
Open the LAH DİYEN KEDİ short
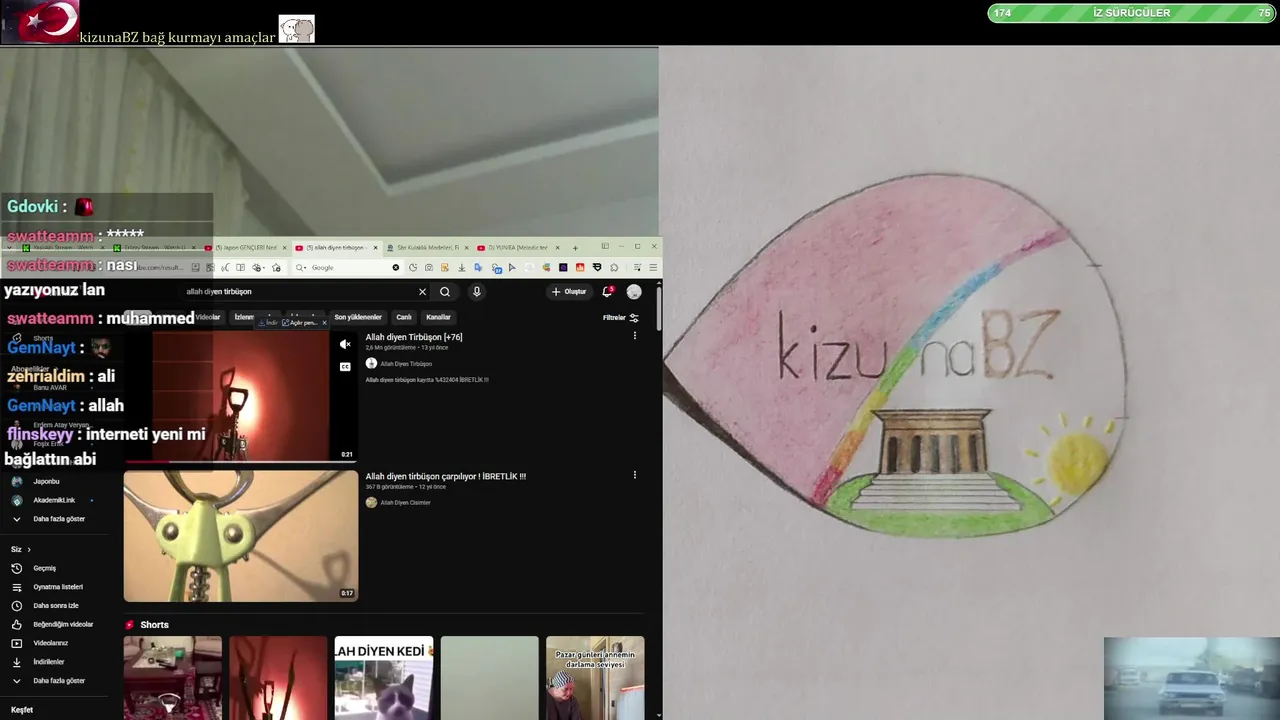coord(384,678)
